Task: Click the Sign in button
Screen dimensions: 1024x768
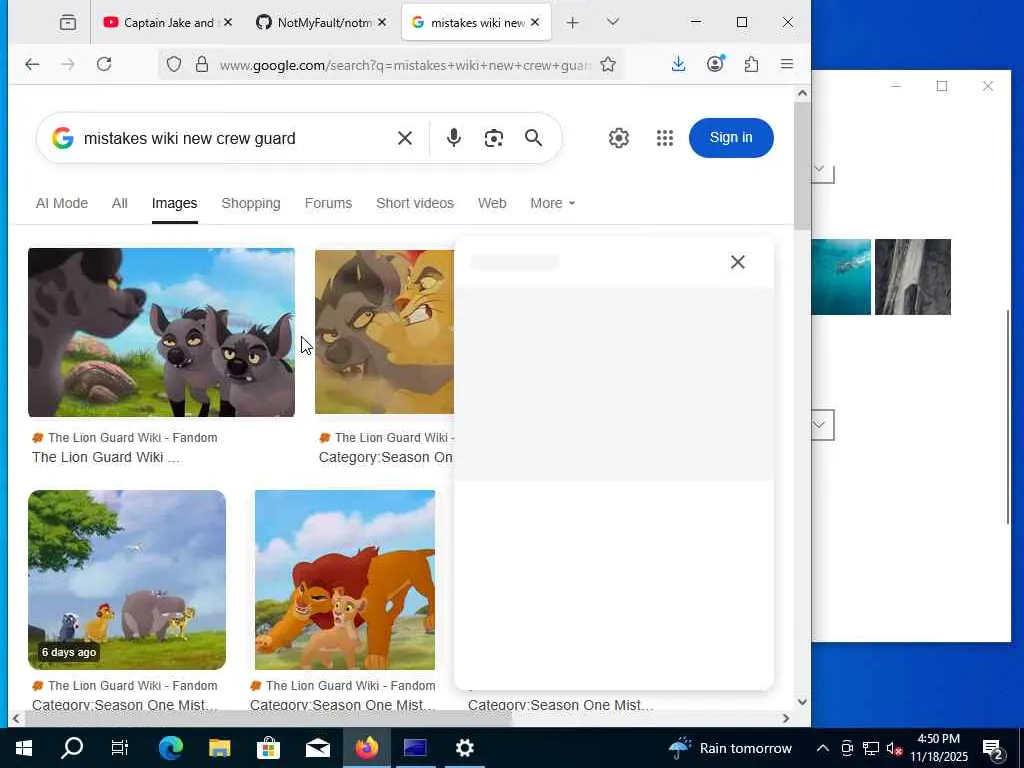Action: tap(731, 138)
